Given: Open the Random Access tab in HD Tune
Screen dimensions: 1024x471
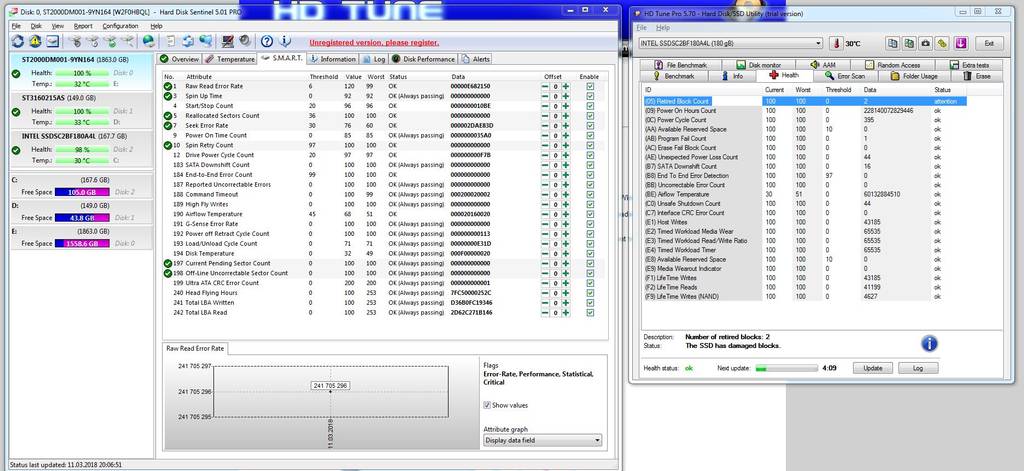Looking at the screenshot, I should coord(893,65).
